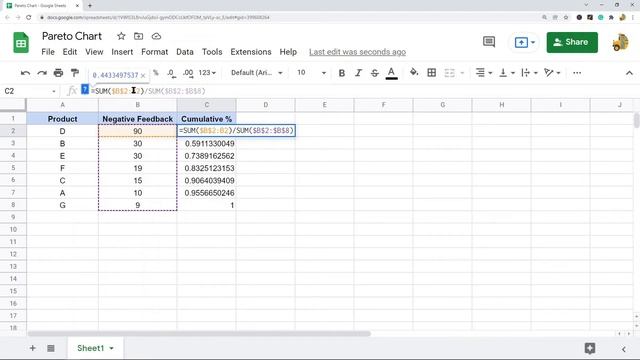Open the Google Sheets home icon
The width and height of the screenshot is (640, 360).
(x=21, y=42)
